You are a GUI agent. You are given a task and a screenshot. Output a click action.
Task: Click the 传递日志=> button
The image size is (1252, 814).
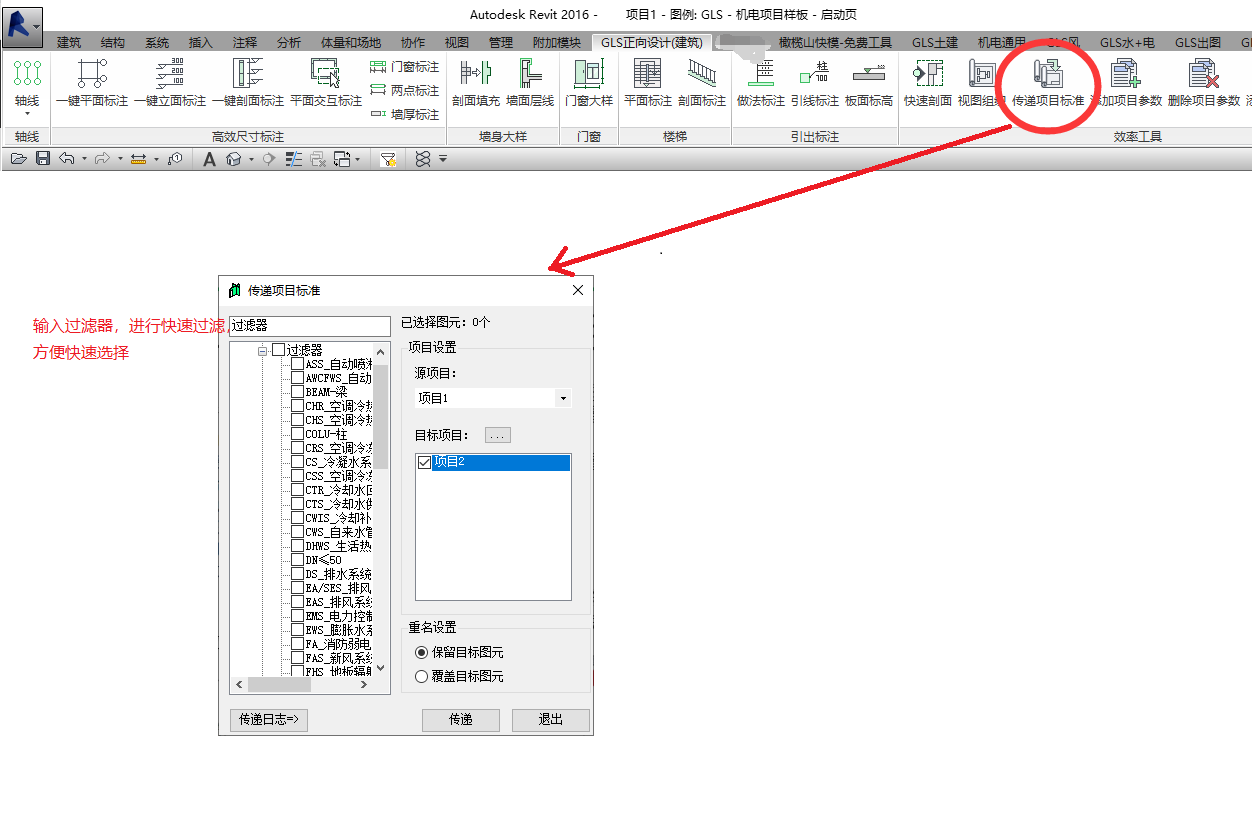click(x=268, y=720)
